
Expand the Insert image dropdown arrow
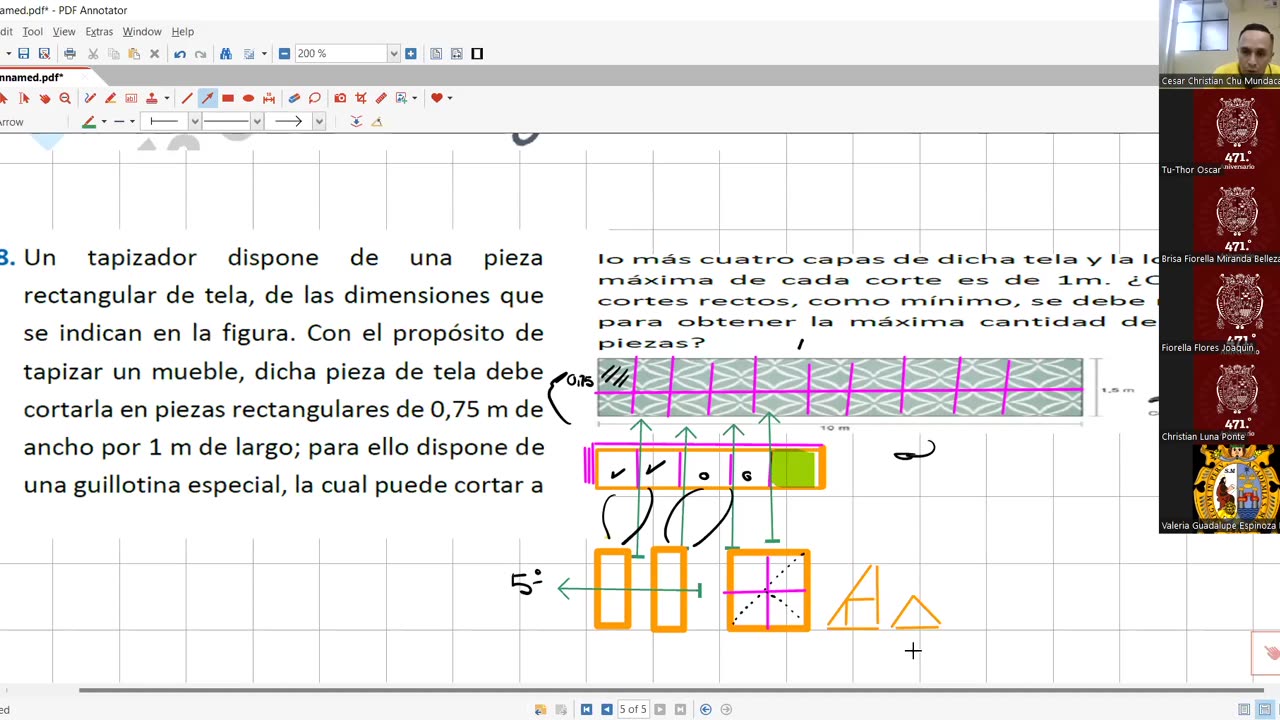[x=415, y=98]
